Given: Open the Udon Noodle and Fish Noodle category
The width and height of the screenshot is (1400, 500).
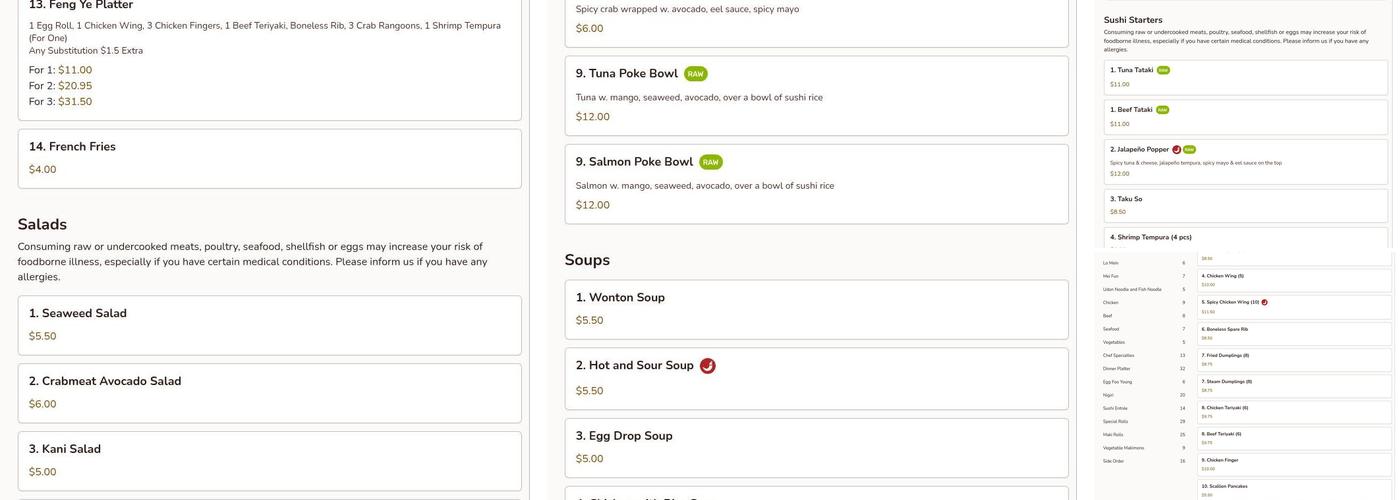Looking at the screenshot, I should tap(1132, 289).
